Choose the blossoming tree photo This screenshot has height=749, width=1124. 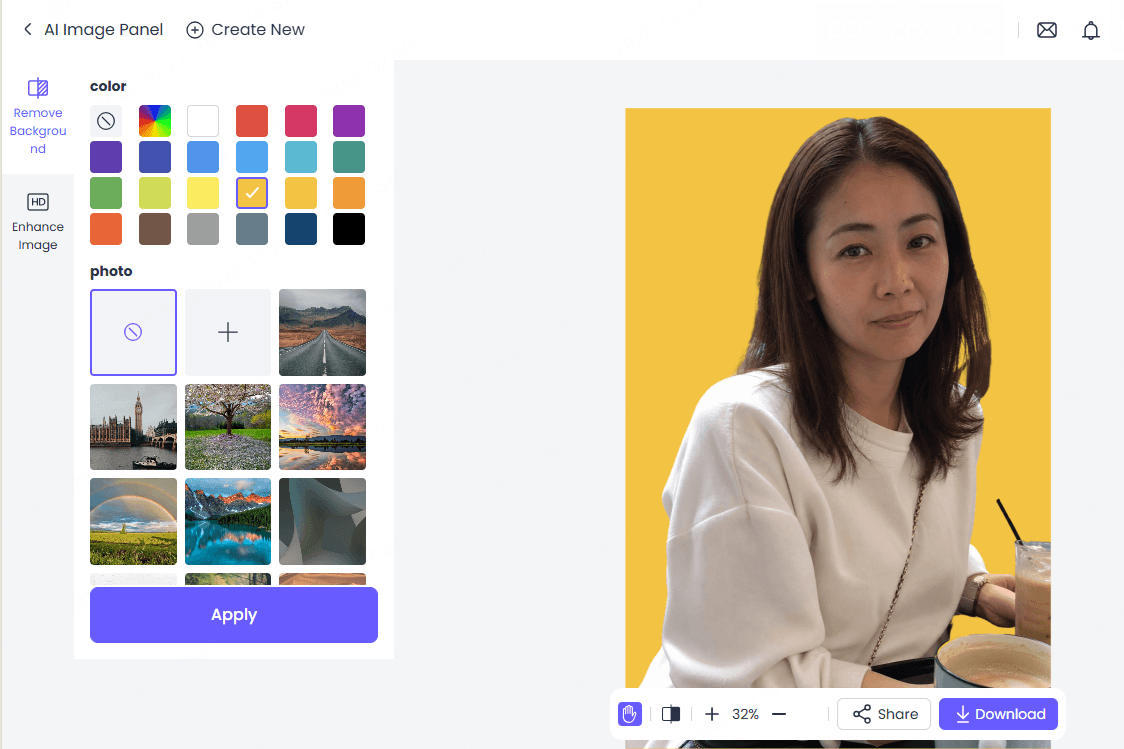(228, 426)
